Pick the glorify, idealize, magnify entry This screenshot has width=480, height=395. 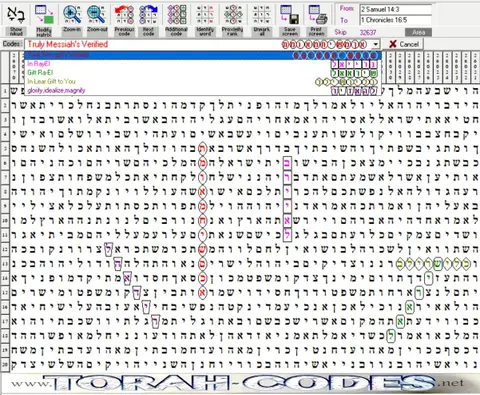tap(203, 90)
